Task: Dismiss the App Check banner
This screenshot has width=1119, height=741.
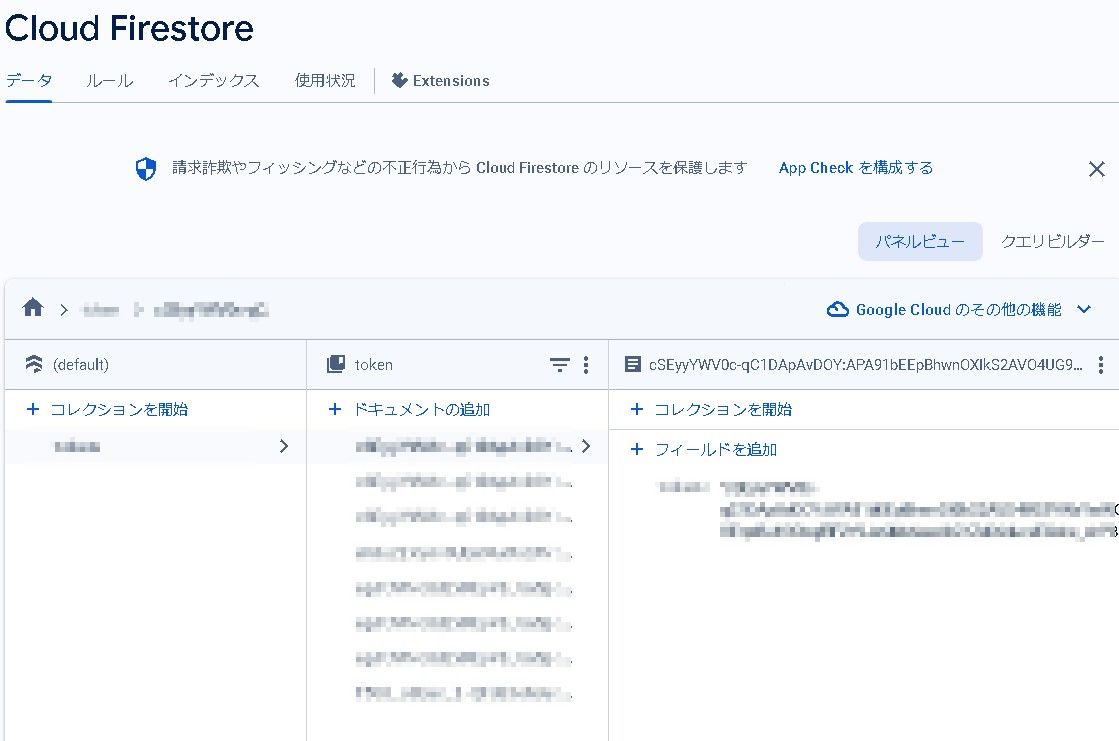Action: pos(1097,169)
